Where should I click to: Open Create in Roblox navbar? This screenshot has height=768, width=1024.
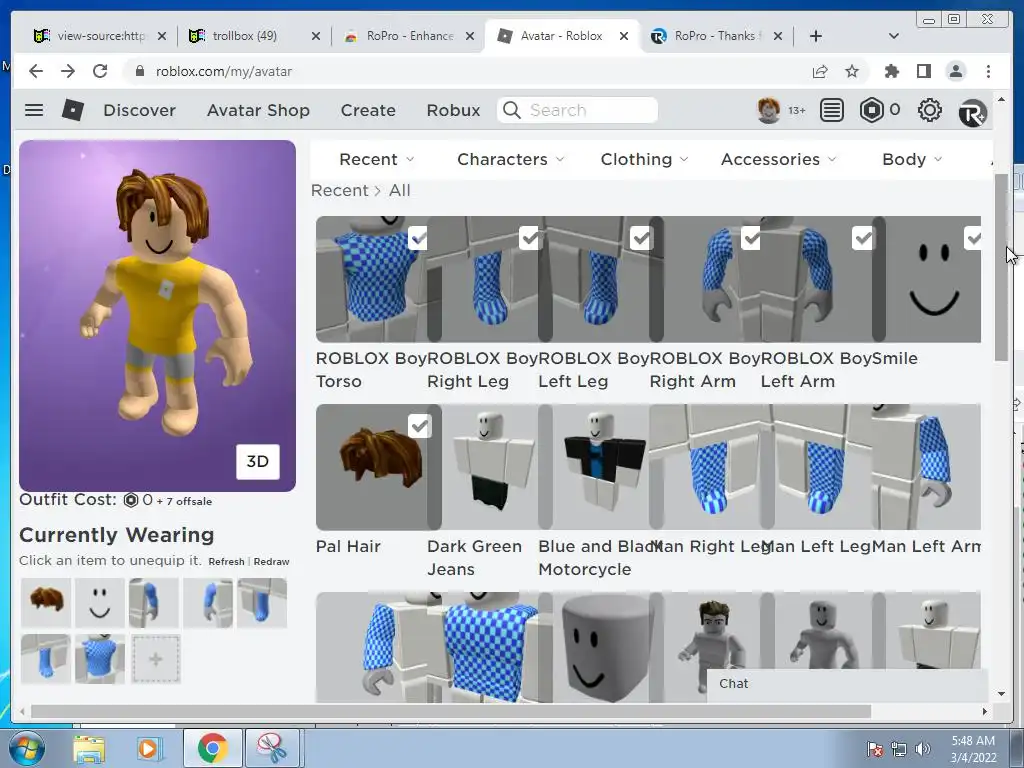pos(368,110)
